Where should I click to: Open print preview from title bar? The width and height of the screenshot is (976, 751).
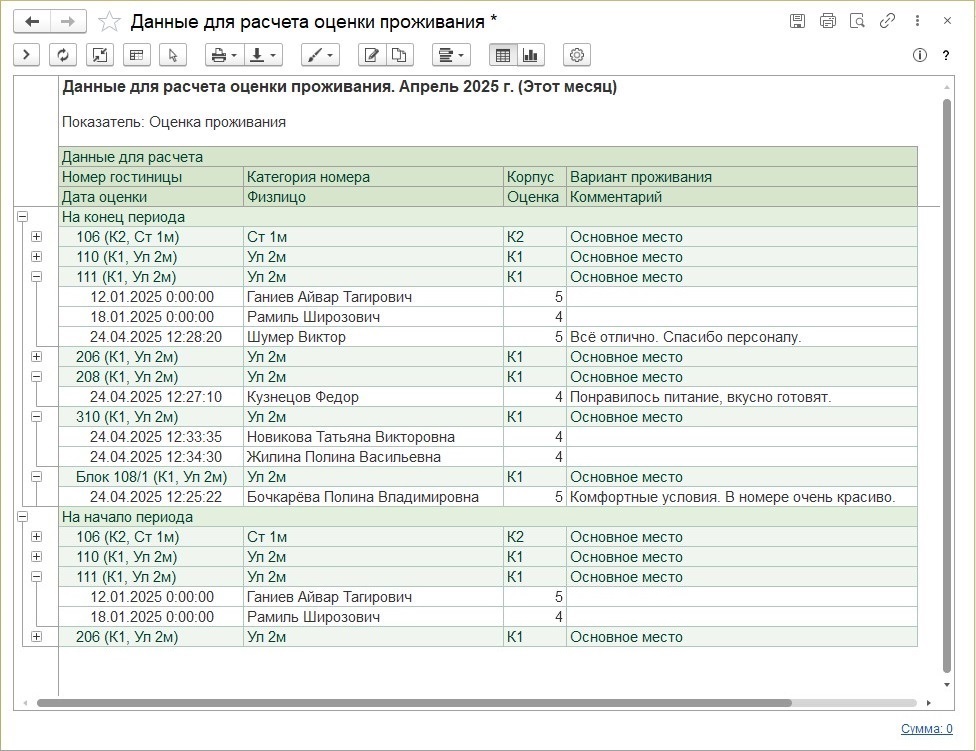click(857, 21)
